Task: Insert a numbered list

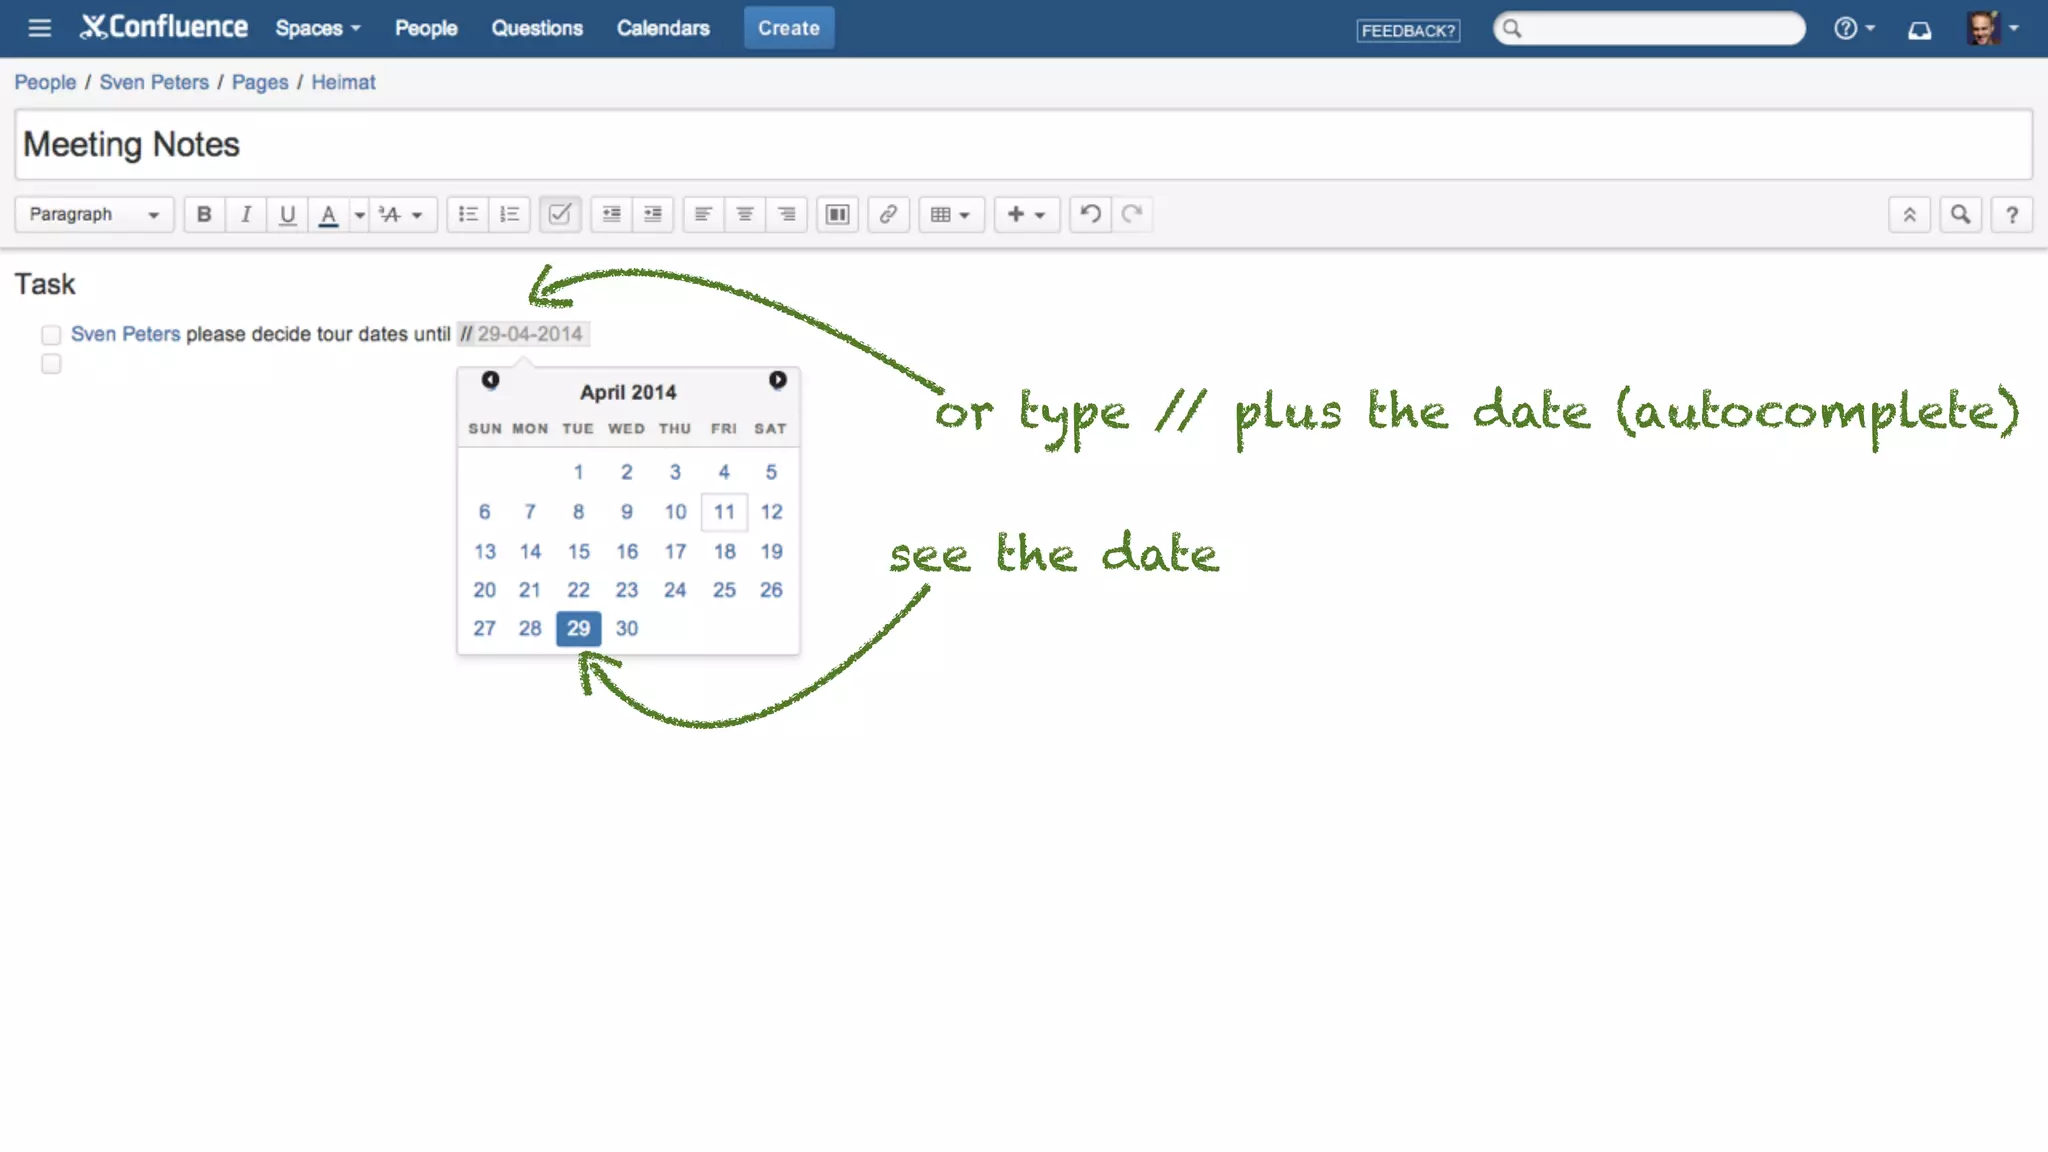Action: [x=510, y=214]
